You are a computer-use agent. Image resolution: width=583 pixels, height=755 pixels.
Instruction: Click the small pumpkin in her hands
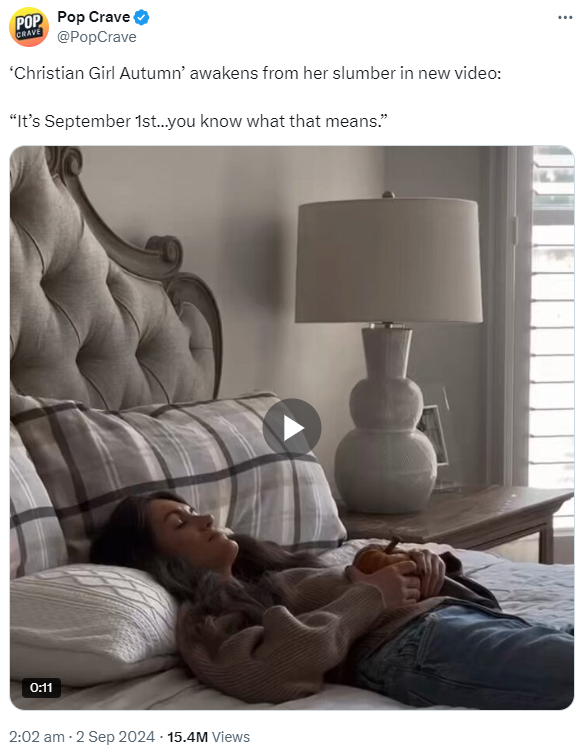(380, 559)
